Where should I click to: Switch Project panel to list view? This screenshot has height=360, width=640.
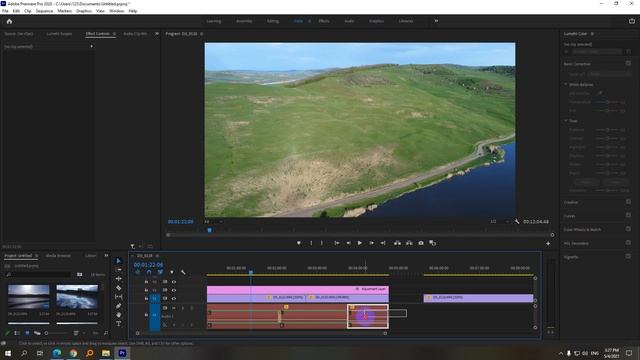point(17,333)
